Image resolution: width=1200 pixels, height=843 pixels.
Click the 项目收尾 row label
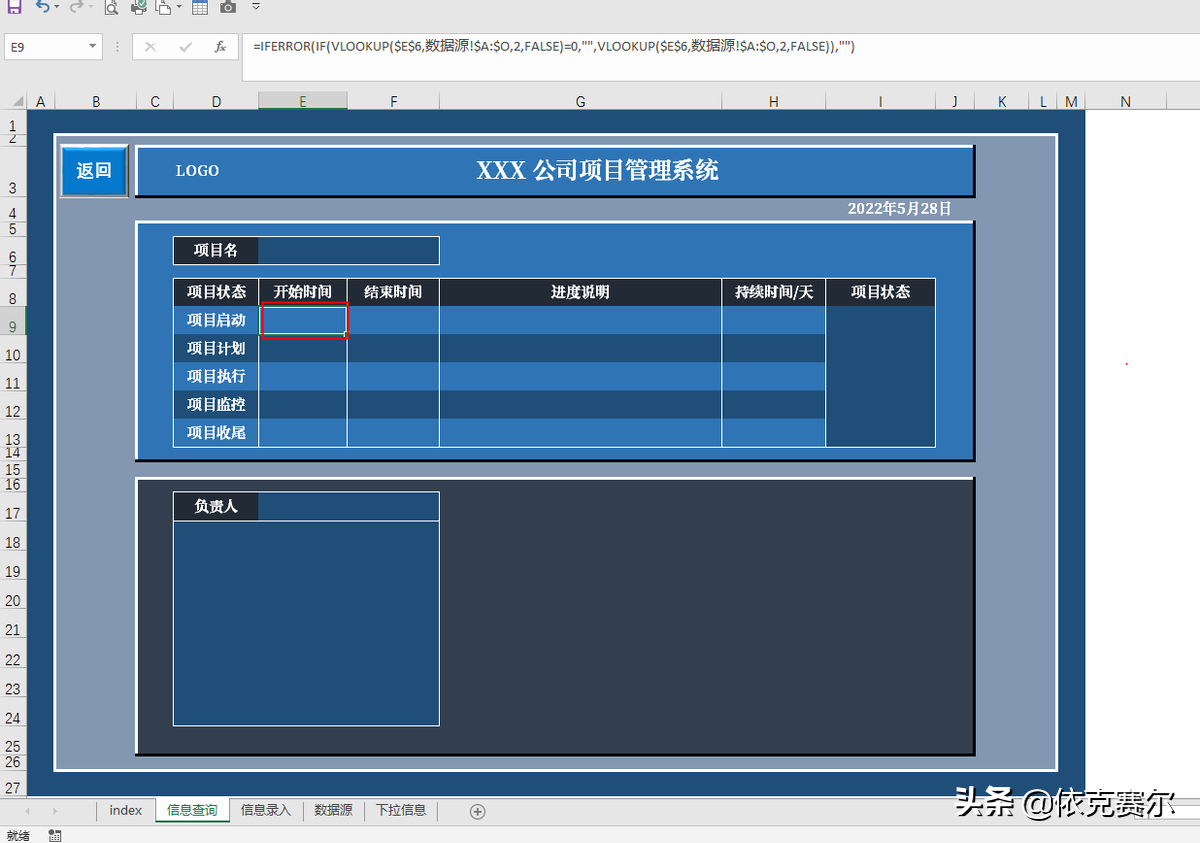coord(216,432)
